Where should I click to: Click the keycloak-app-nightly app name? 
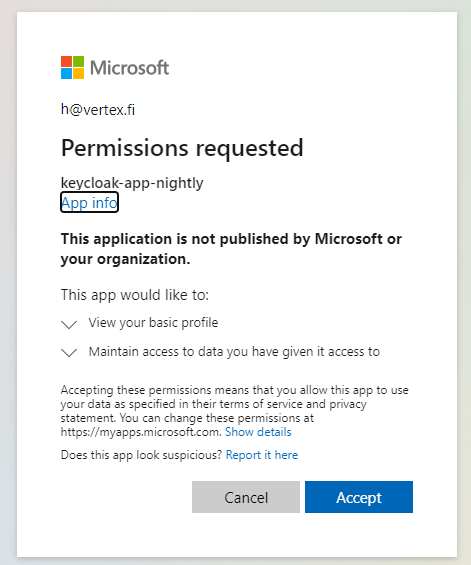tap(132, 183)
